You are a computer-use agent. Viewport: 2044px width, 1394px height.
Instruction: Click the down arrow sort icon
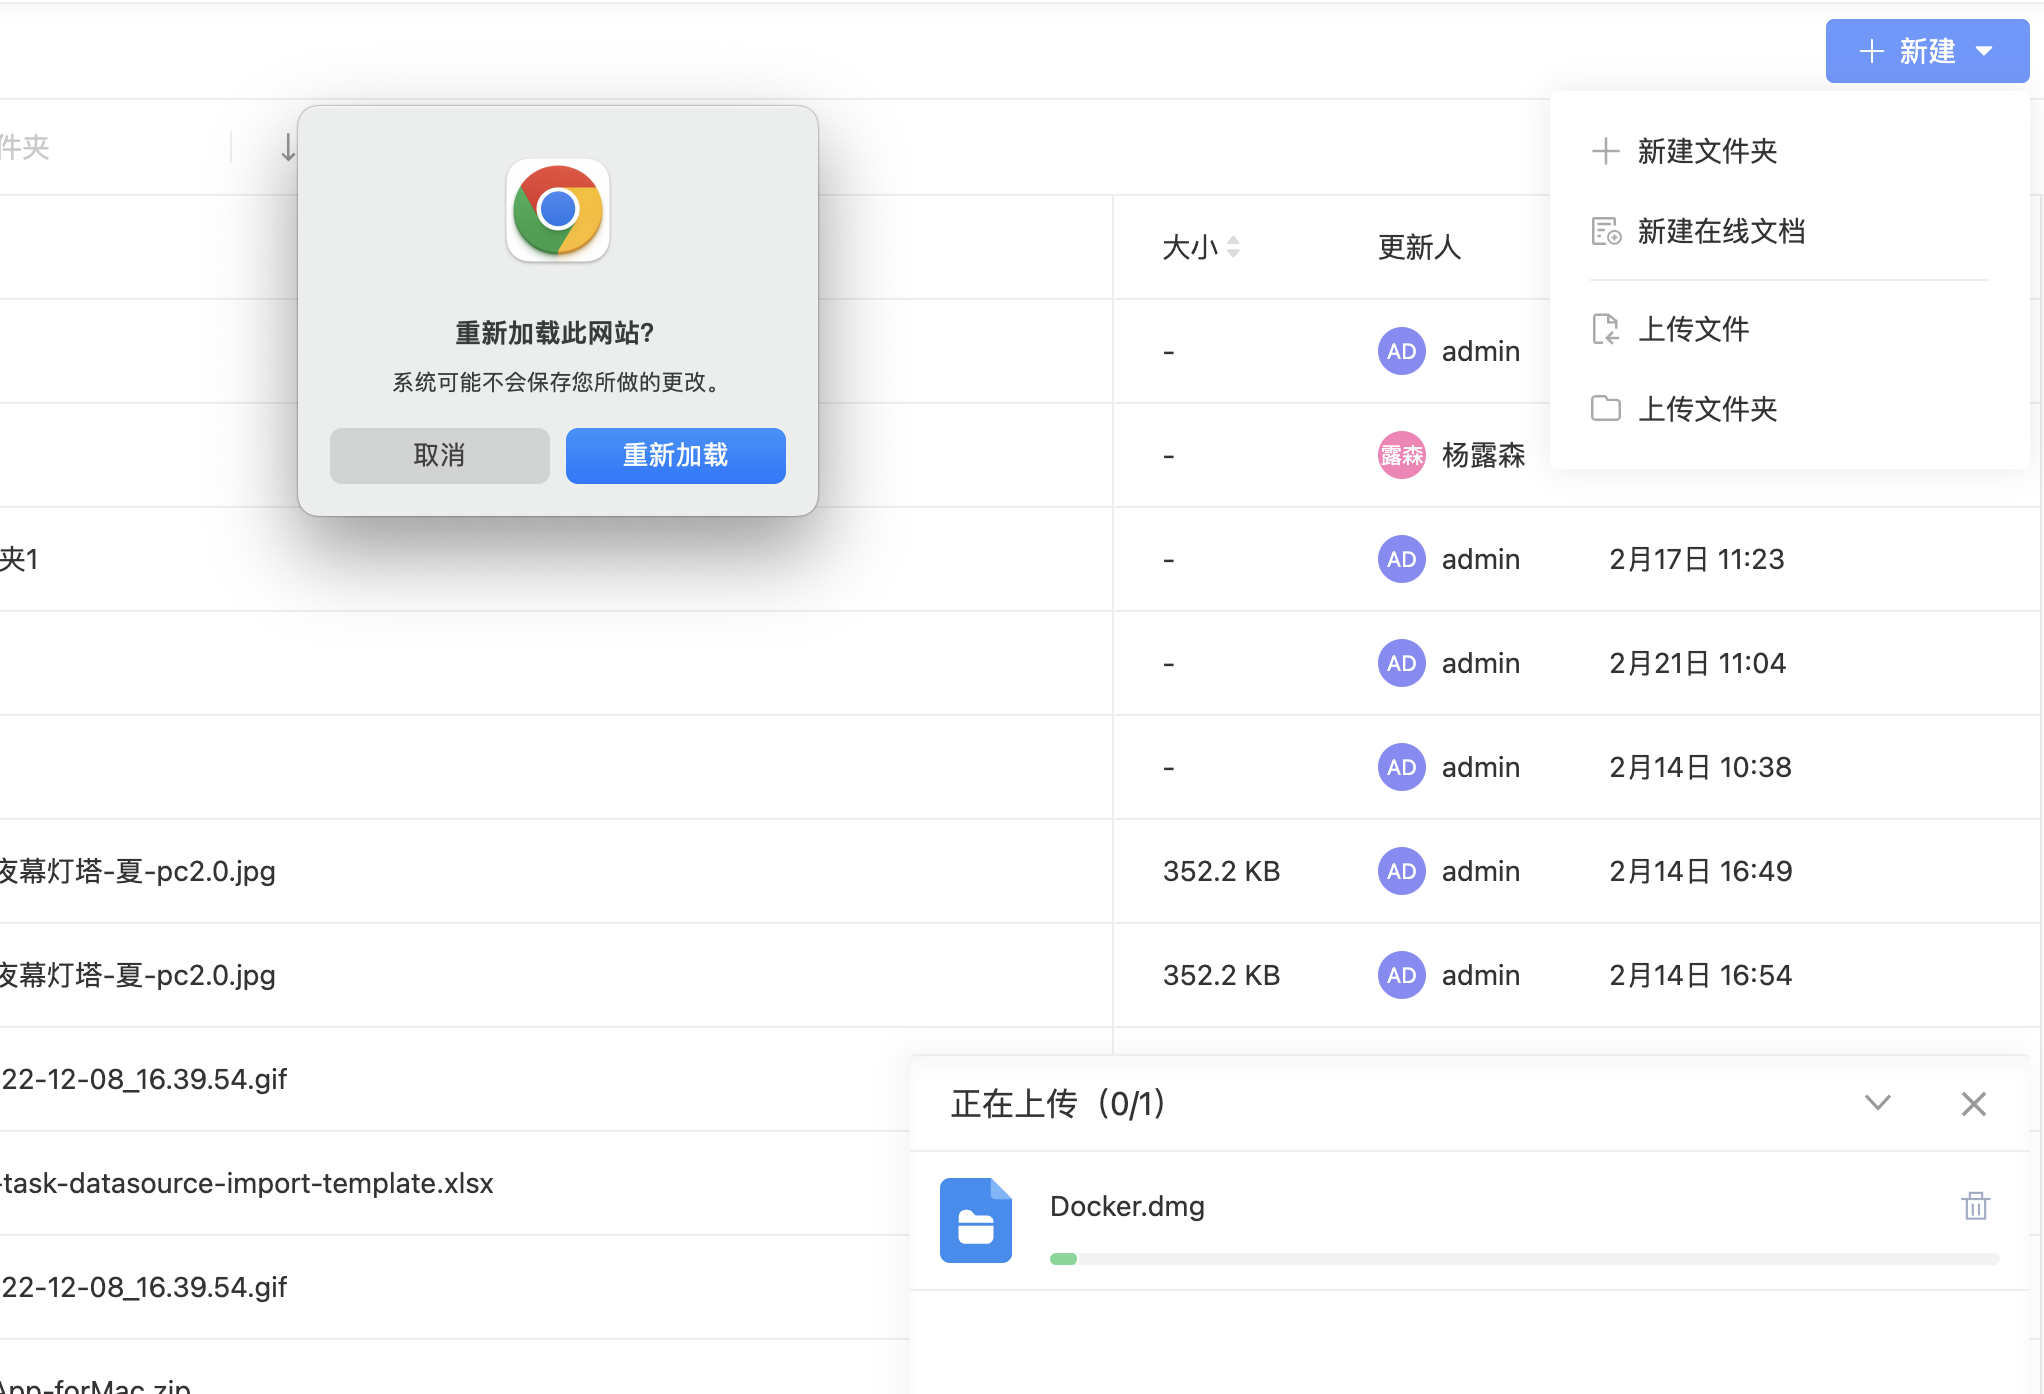[x=288, y=148]
